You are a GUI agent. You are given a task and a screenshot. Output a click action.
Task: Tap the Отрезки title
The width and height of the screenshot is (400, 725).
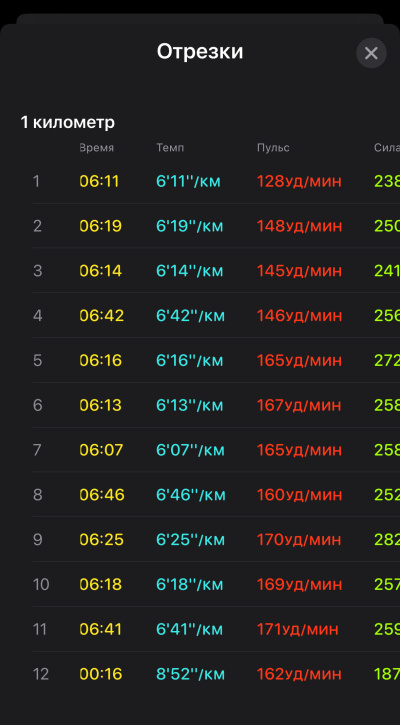[200, 52]
